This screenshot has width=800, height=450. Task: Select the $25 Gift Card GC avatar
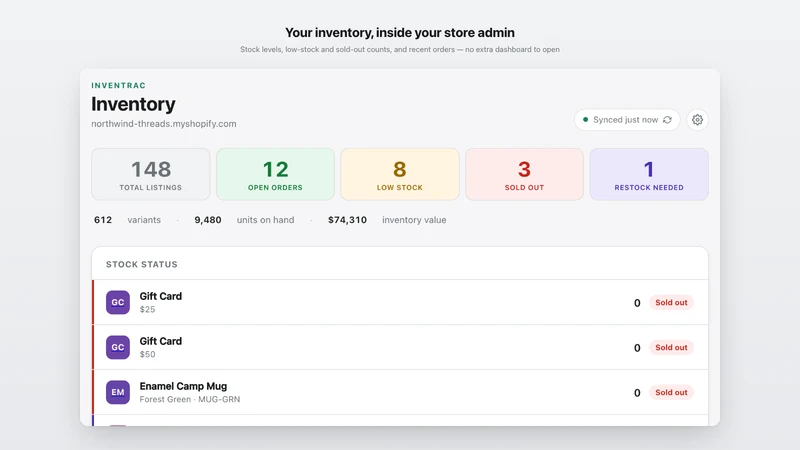118,302
